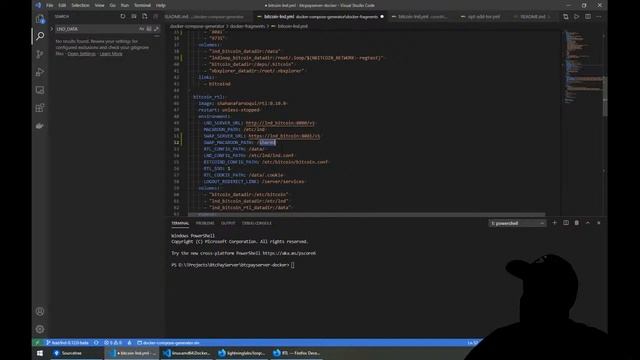Open the Accounts menu icon
The width and height of the screenshot is (640, 360).
pyautogui.click(x=40, y=311)
